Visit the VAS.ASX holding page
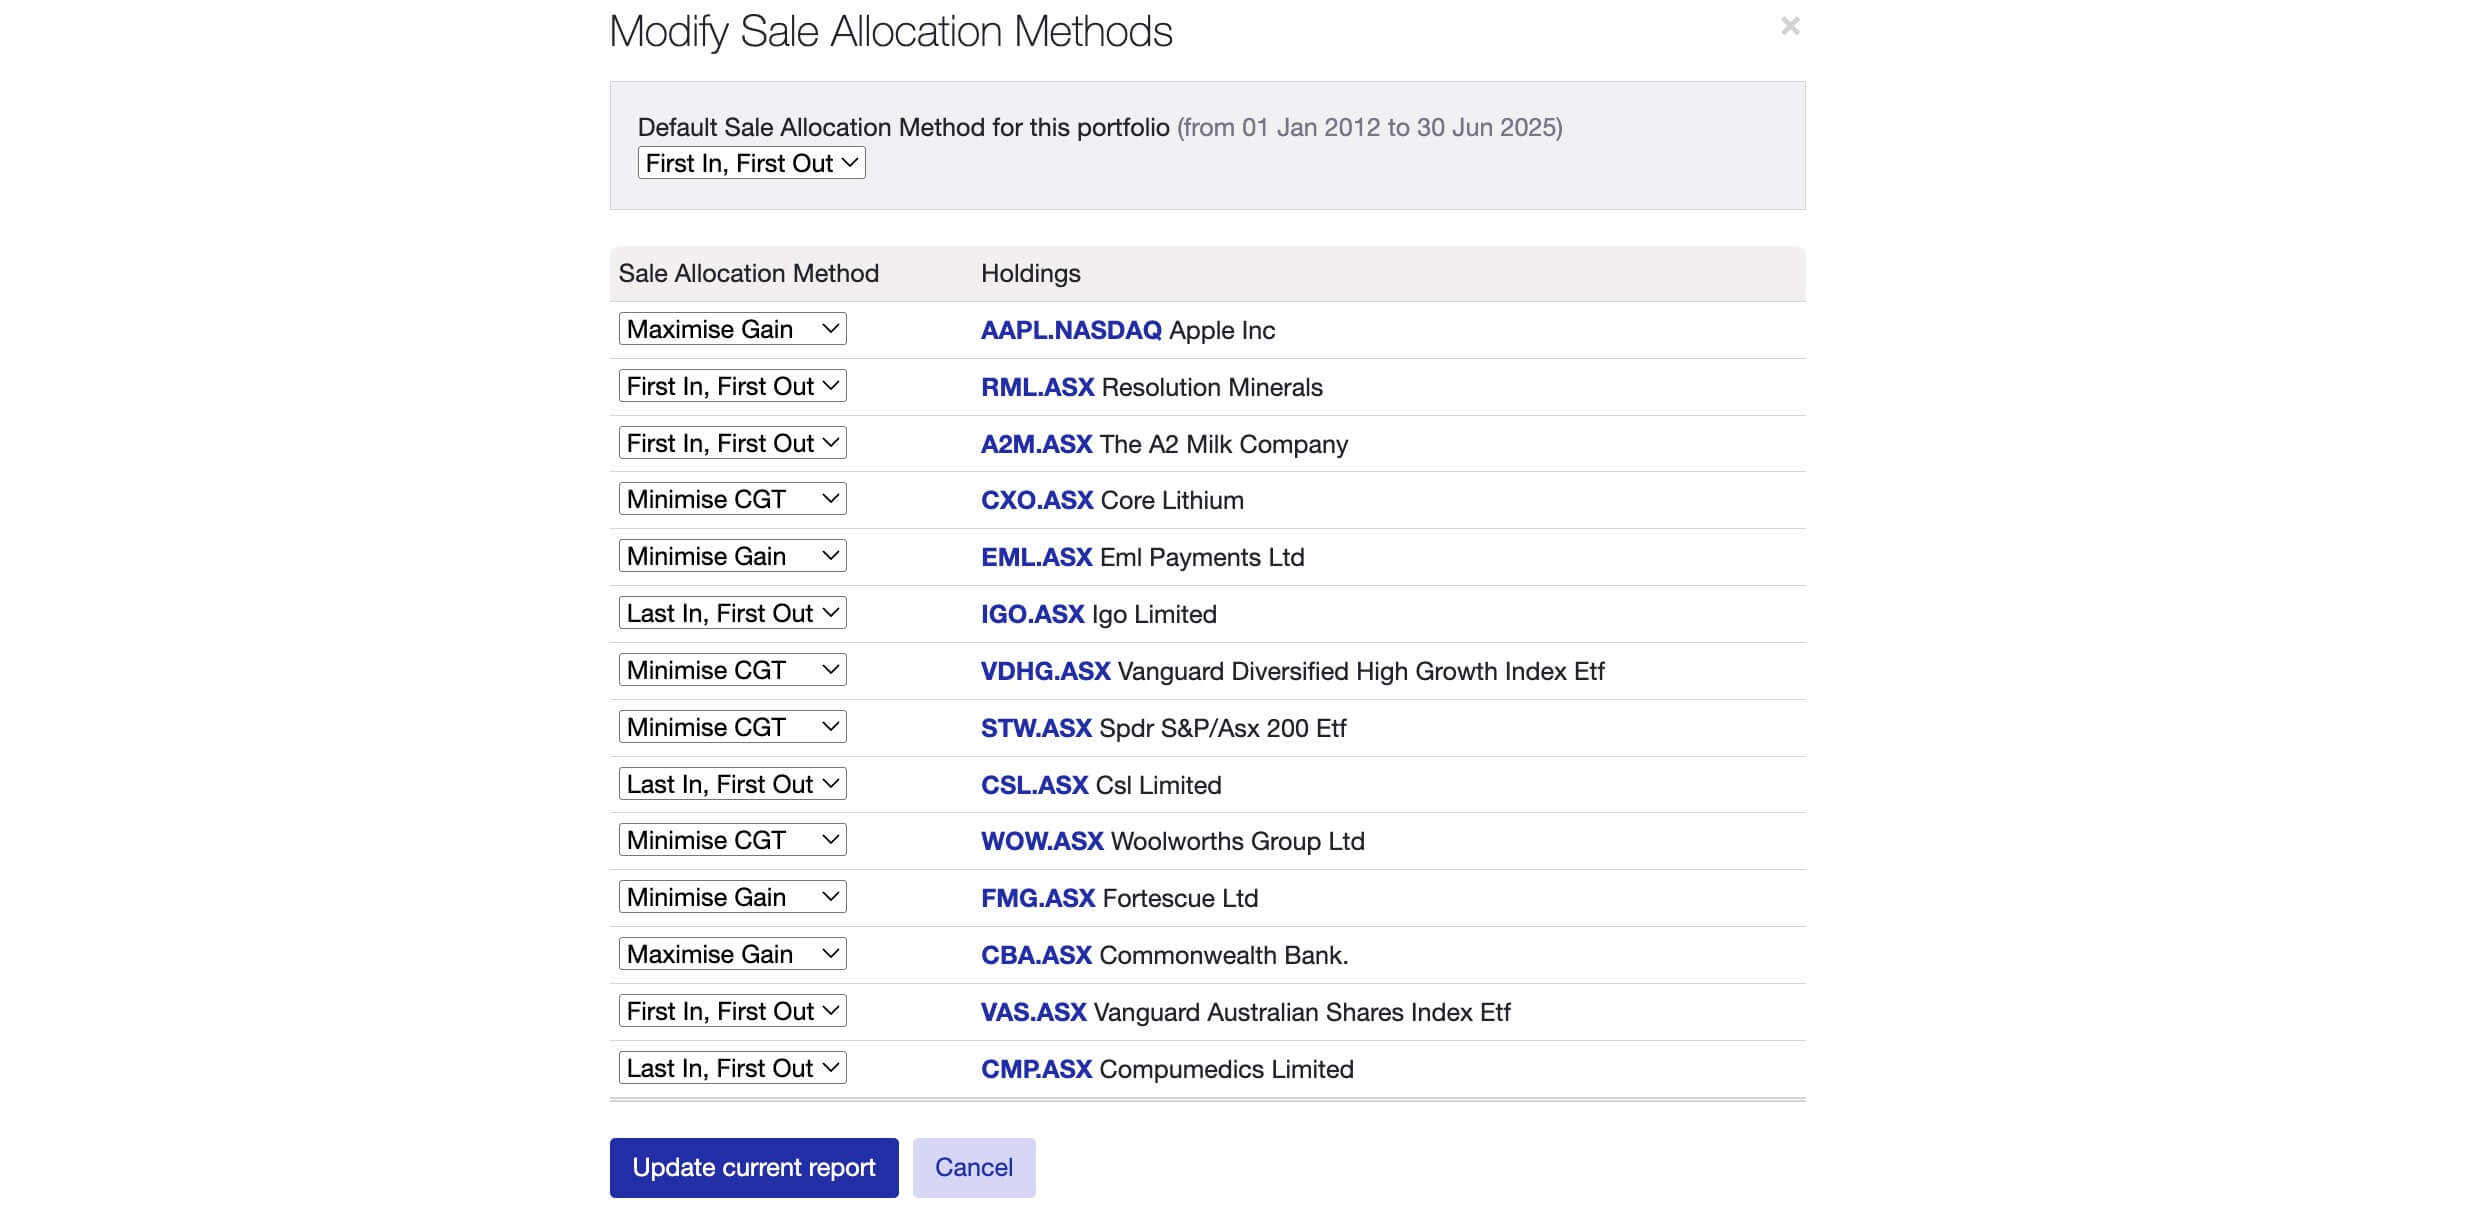This screenshot has height=1208, width=2484. pyautogui.click(x=1033, y=1012)
